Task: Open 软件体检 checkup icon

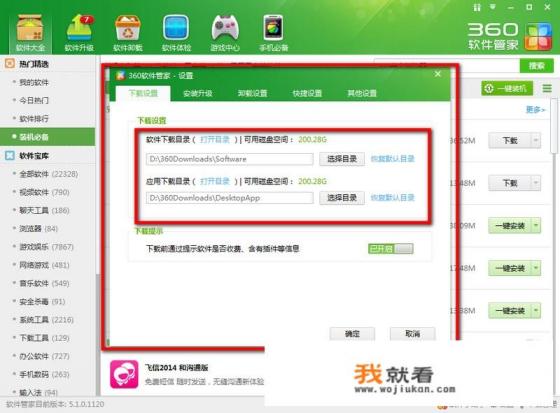Action: [x=176, y=33]
